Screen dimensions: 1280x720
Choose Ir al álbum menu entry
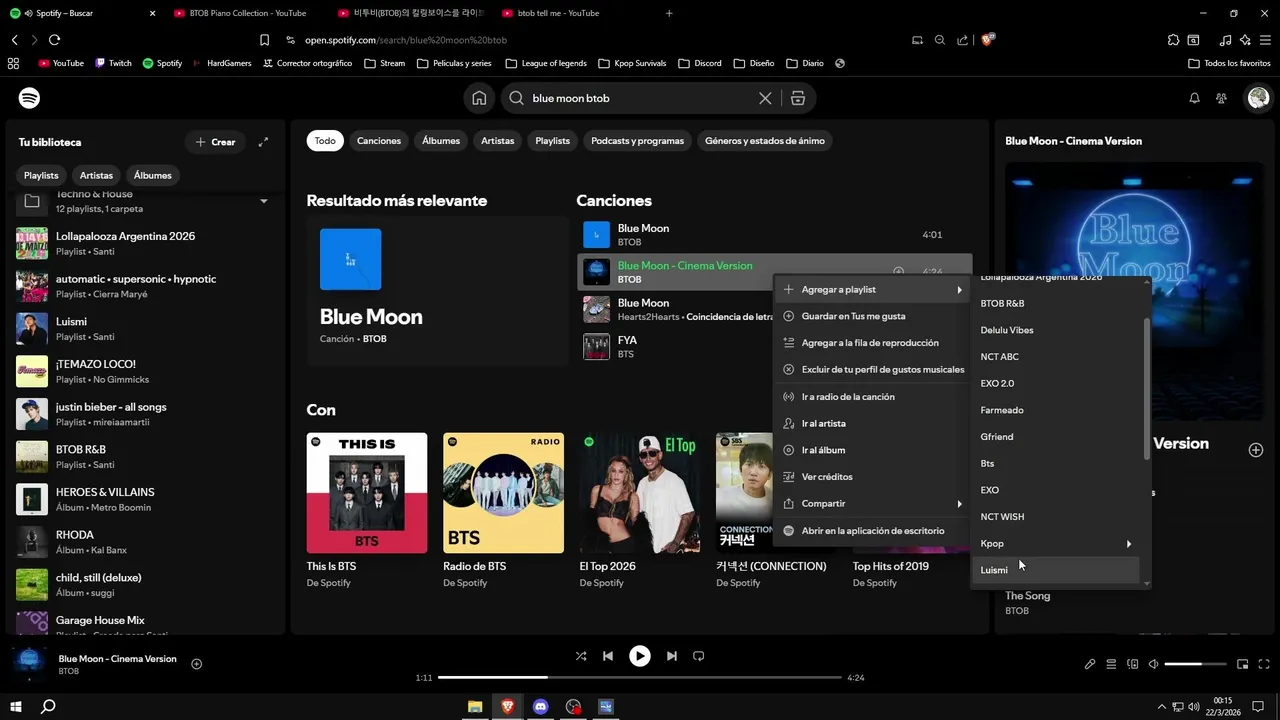tap(873, 450)
